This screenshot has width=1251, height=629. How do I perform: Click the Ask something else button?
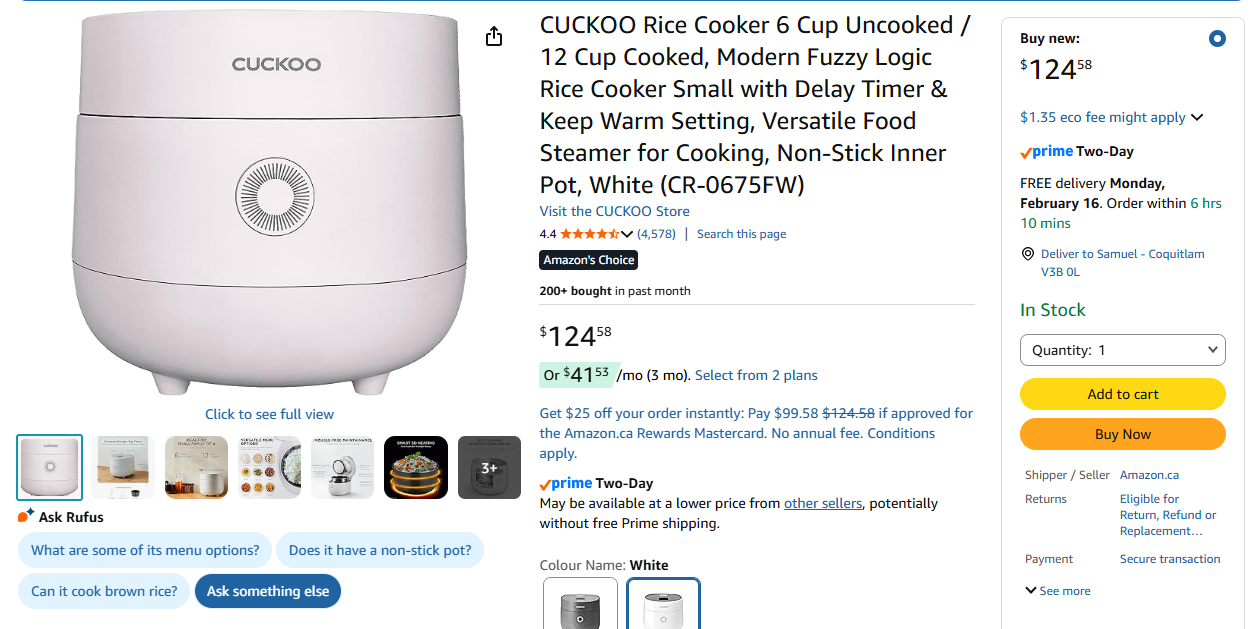pos(268,591)
